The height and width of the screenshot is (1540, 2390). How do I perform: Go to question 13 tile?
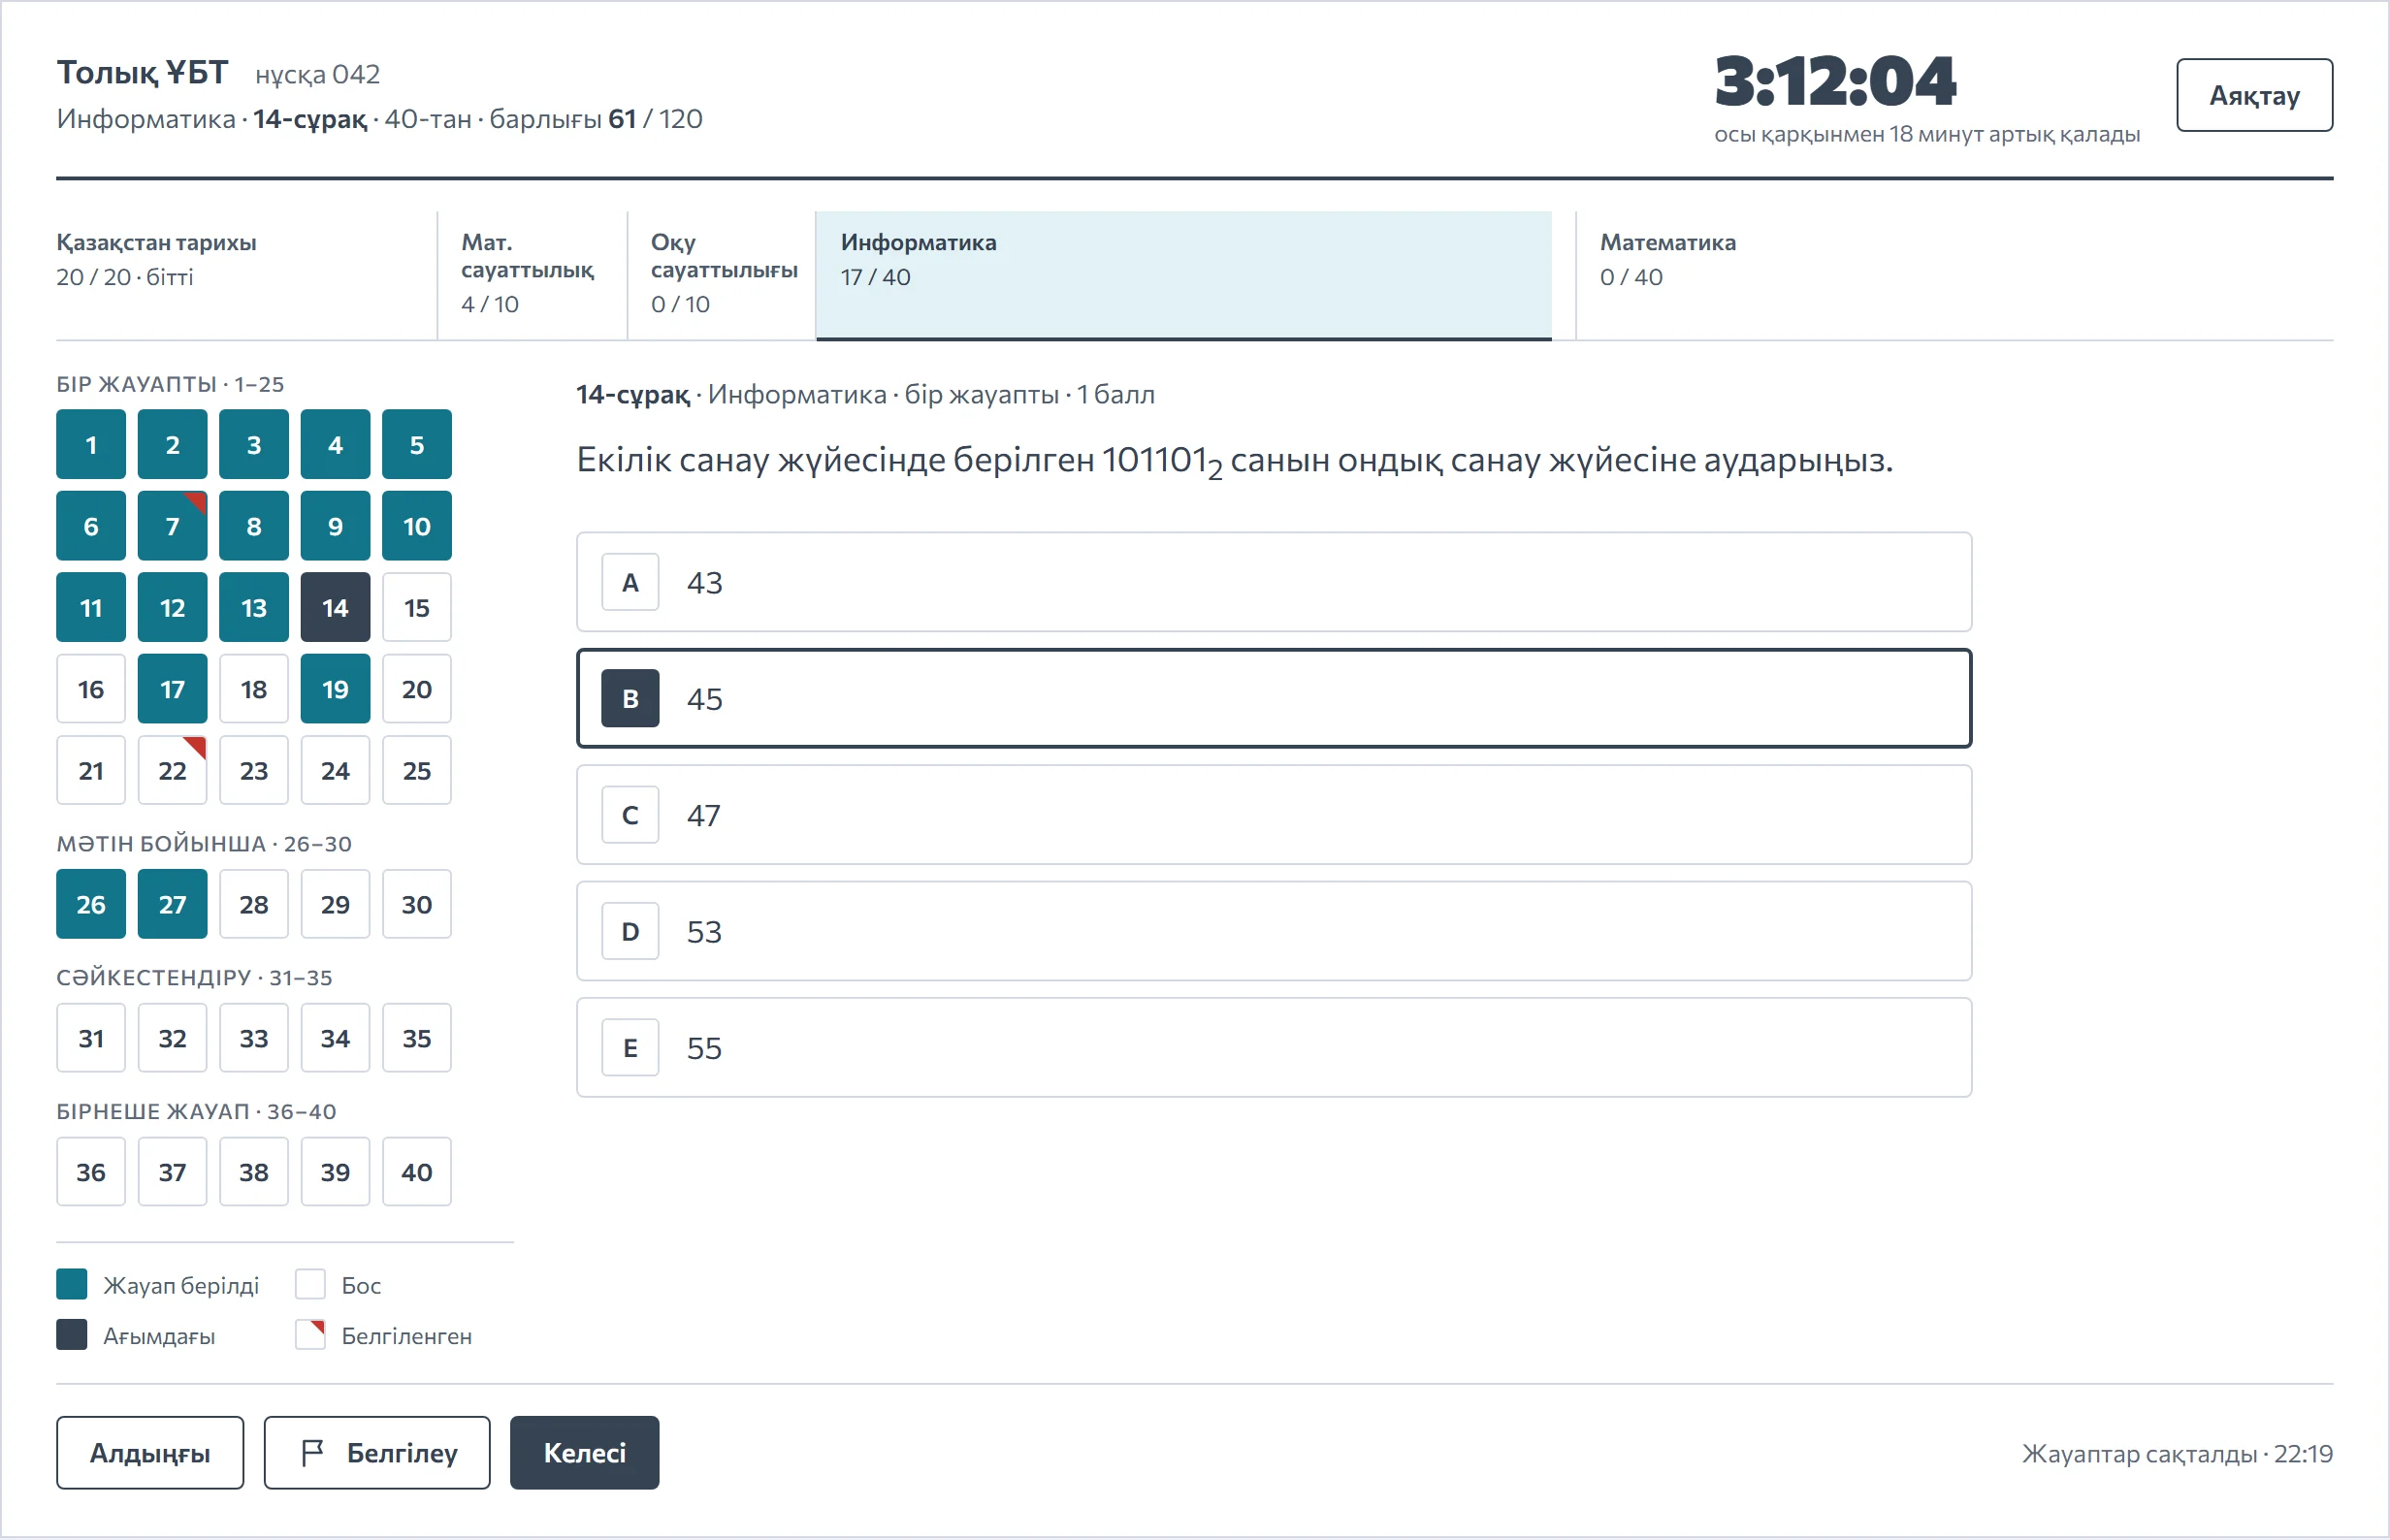point(254,607)
